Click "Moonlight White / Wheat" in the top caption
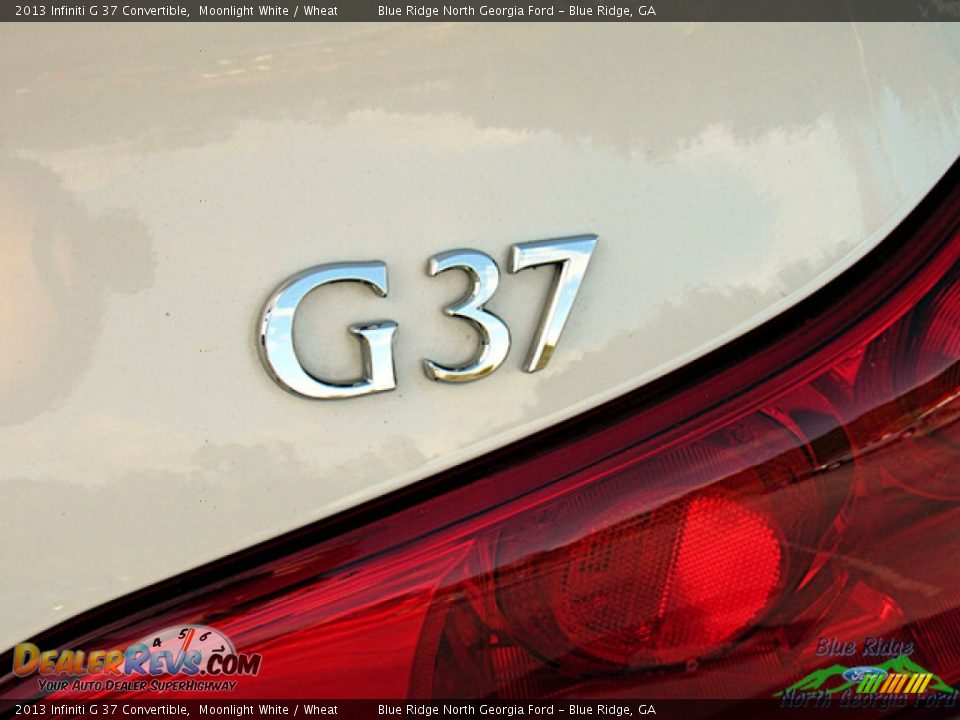 pyautogui.click(x=268, y=11)
